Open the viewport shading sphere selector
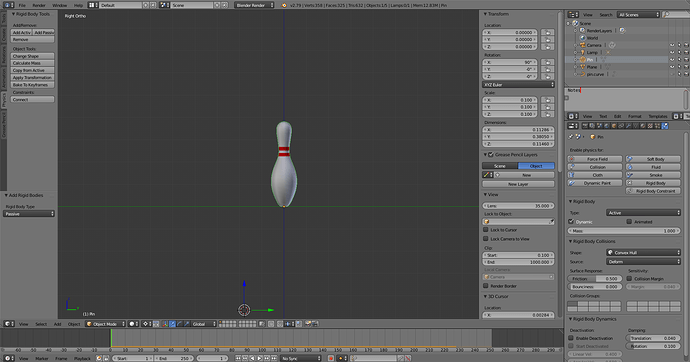 coord(134,324)
